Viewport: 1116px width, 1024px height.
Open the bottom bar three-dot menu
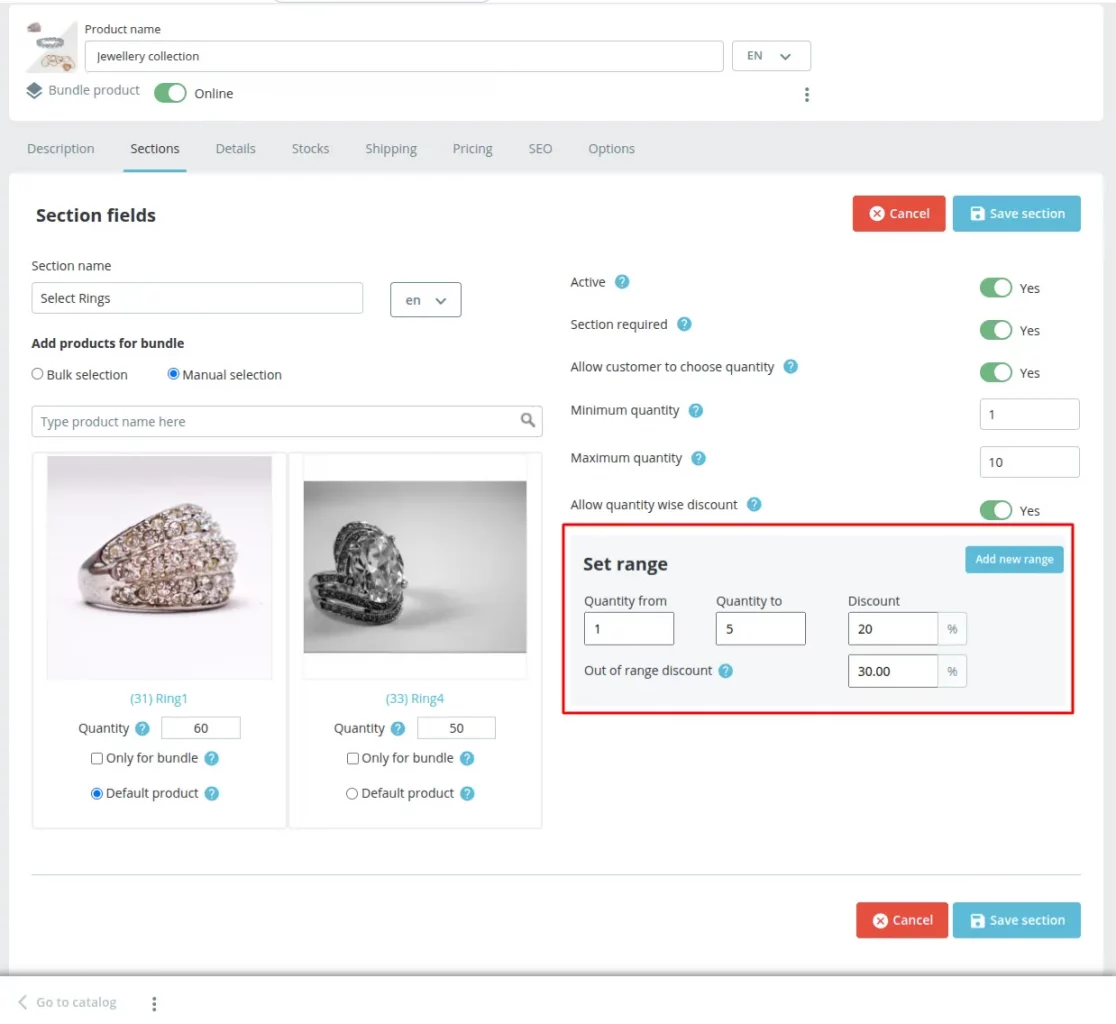[x=154, y=1003]
